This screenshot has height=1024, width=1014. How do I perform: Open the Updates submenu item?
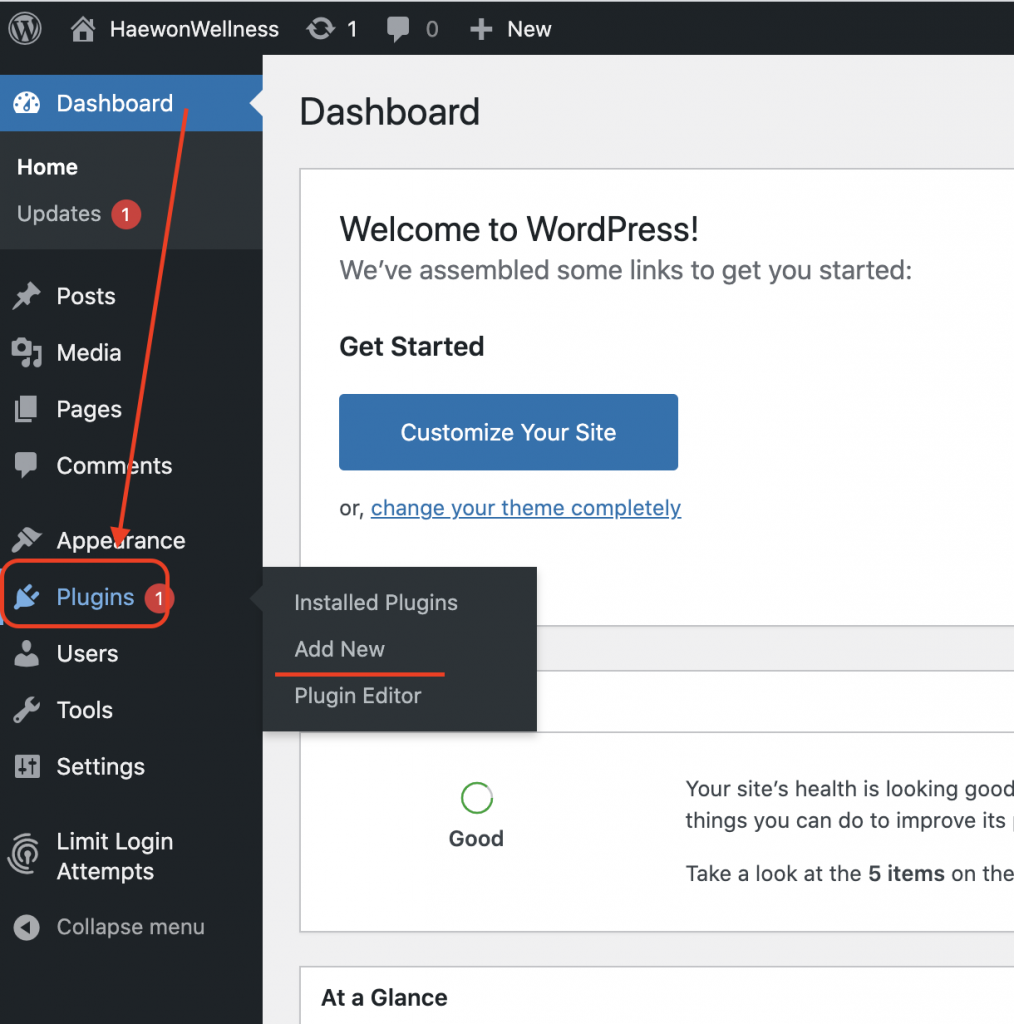click(x=59, y=214)
